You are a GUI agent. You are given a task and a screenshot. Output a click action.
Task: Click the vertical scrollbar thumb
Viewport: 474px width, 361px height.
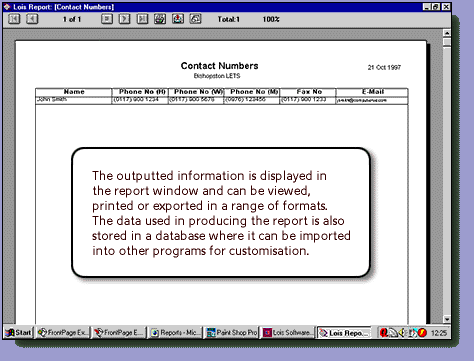pos(447,42)
